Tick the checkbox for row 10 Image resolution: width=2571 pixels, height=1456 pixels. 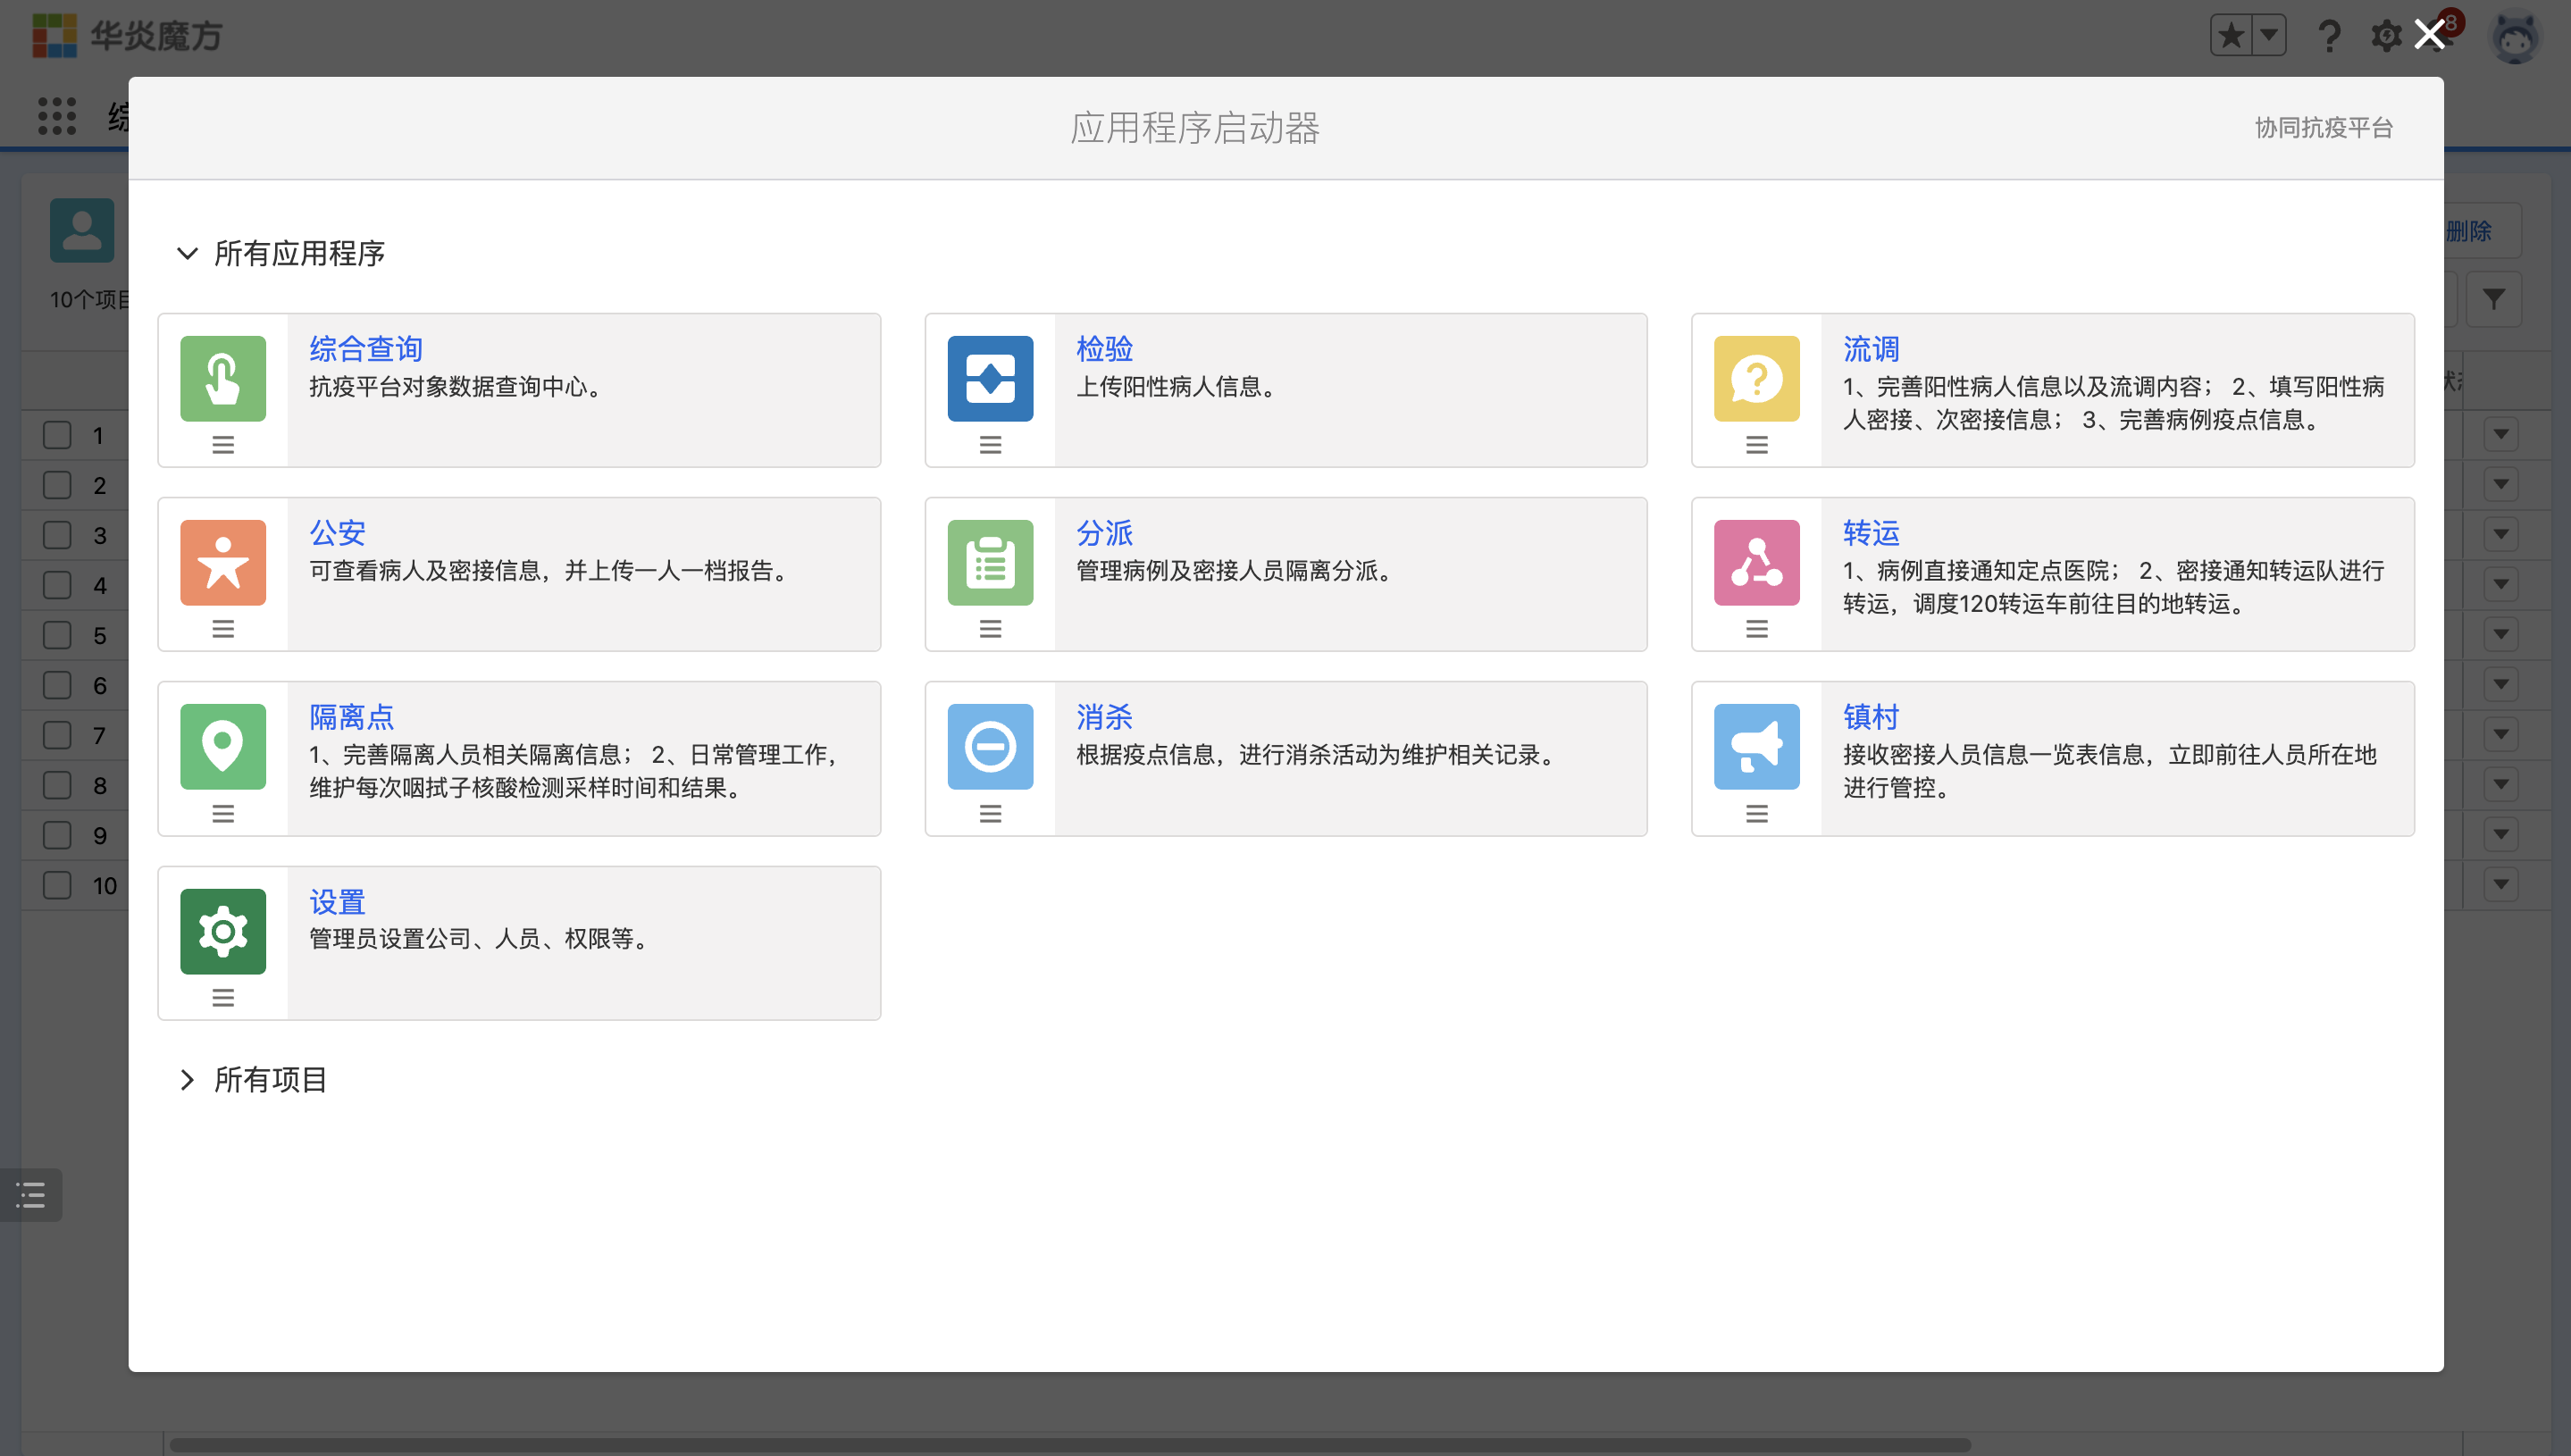pos(57,885)
